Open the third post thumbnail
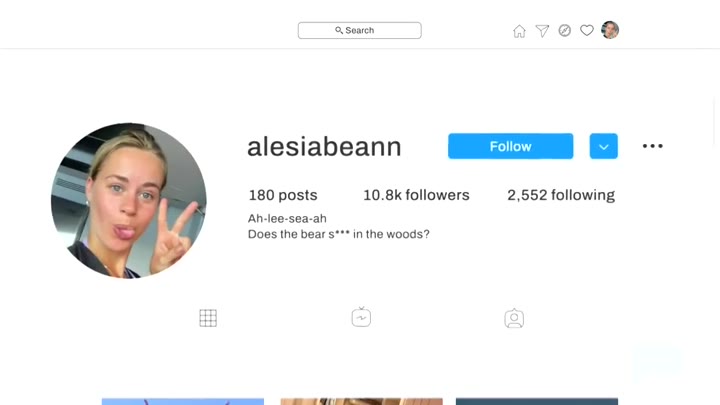The width and height of the screenshot is (720, 405). pos(537,402)
